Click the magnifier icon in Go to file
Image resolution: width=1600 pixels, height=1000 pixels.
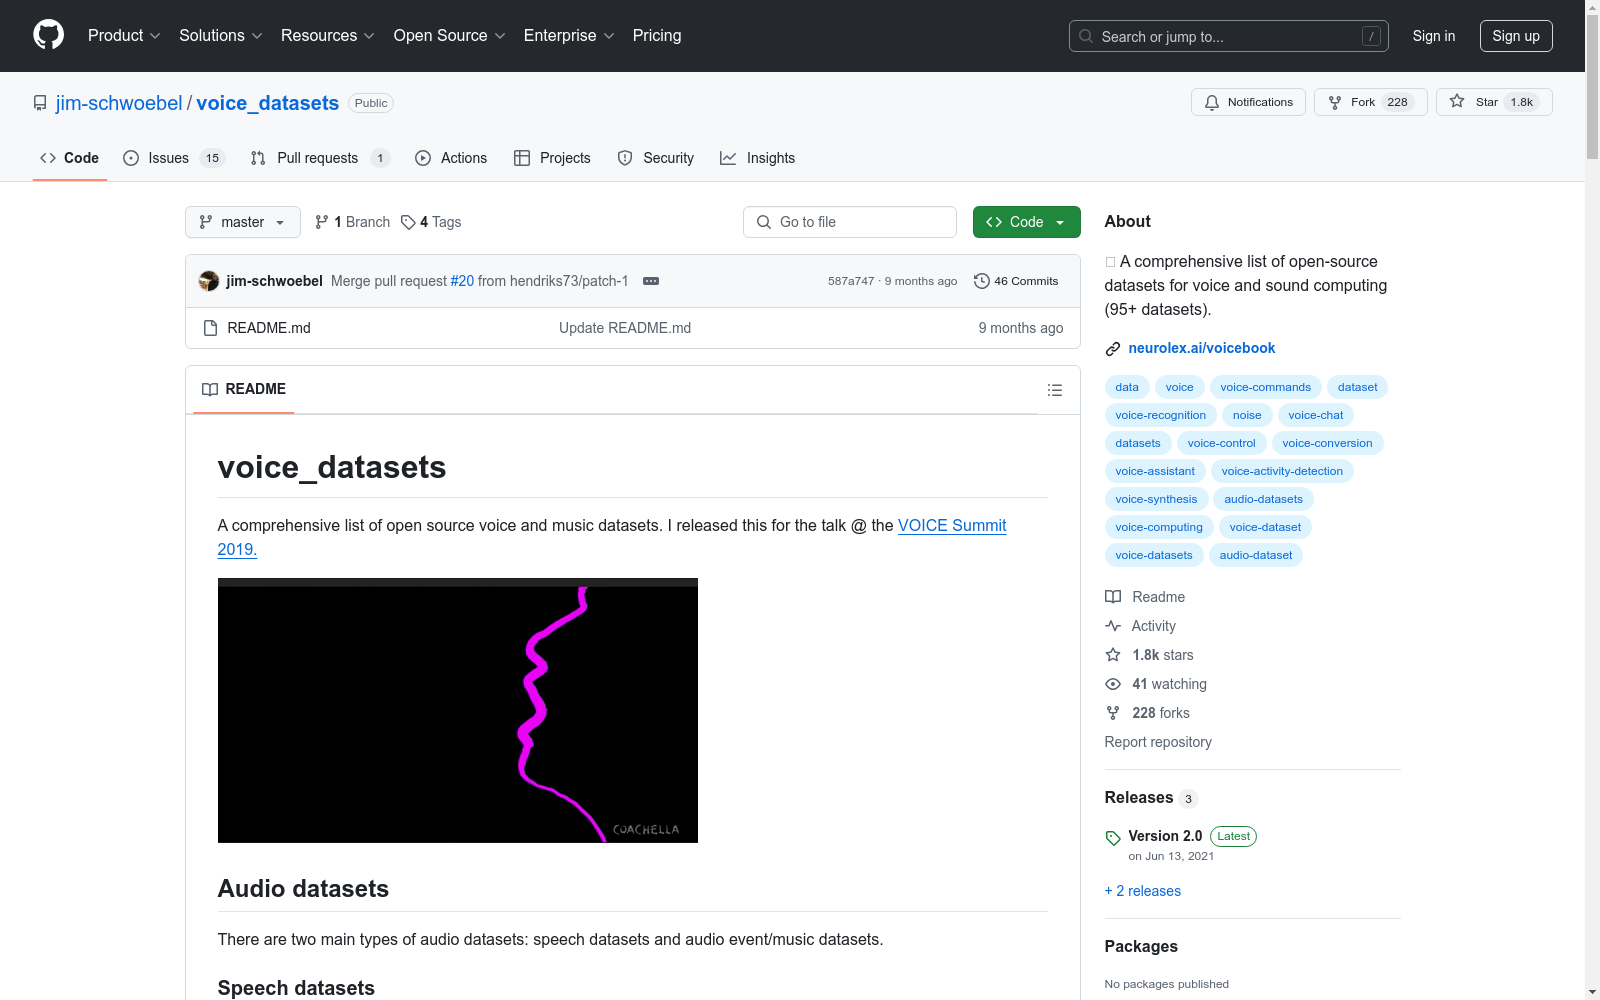tap(764, 222)
